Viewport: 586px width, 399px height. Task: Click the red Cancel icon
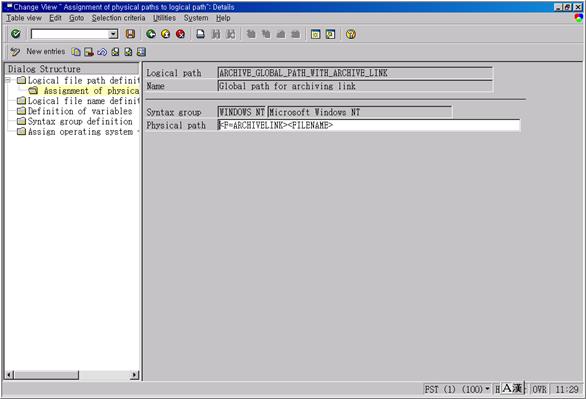[181, 34]
